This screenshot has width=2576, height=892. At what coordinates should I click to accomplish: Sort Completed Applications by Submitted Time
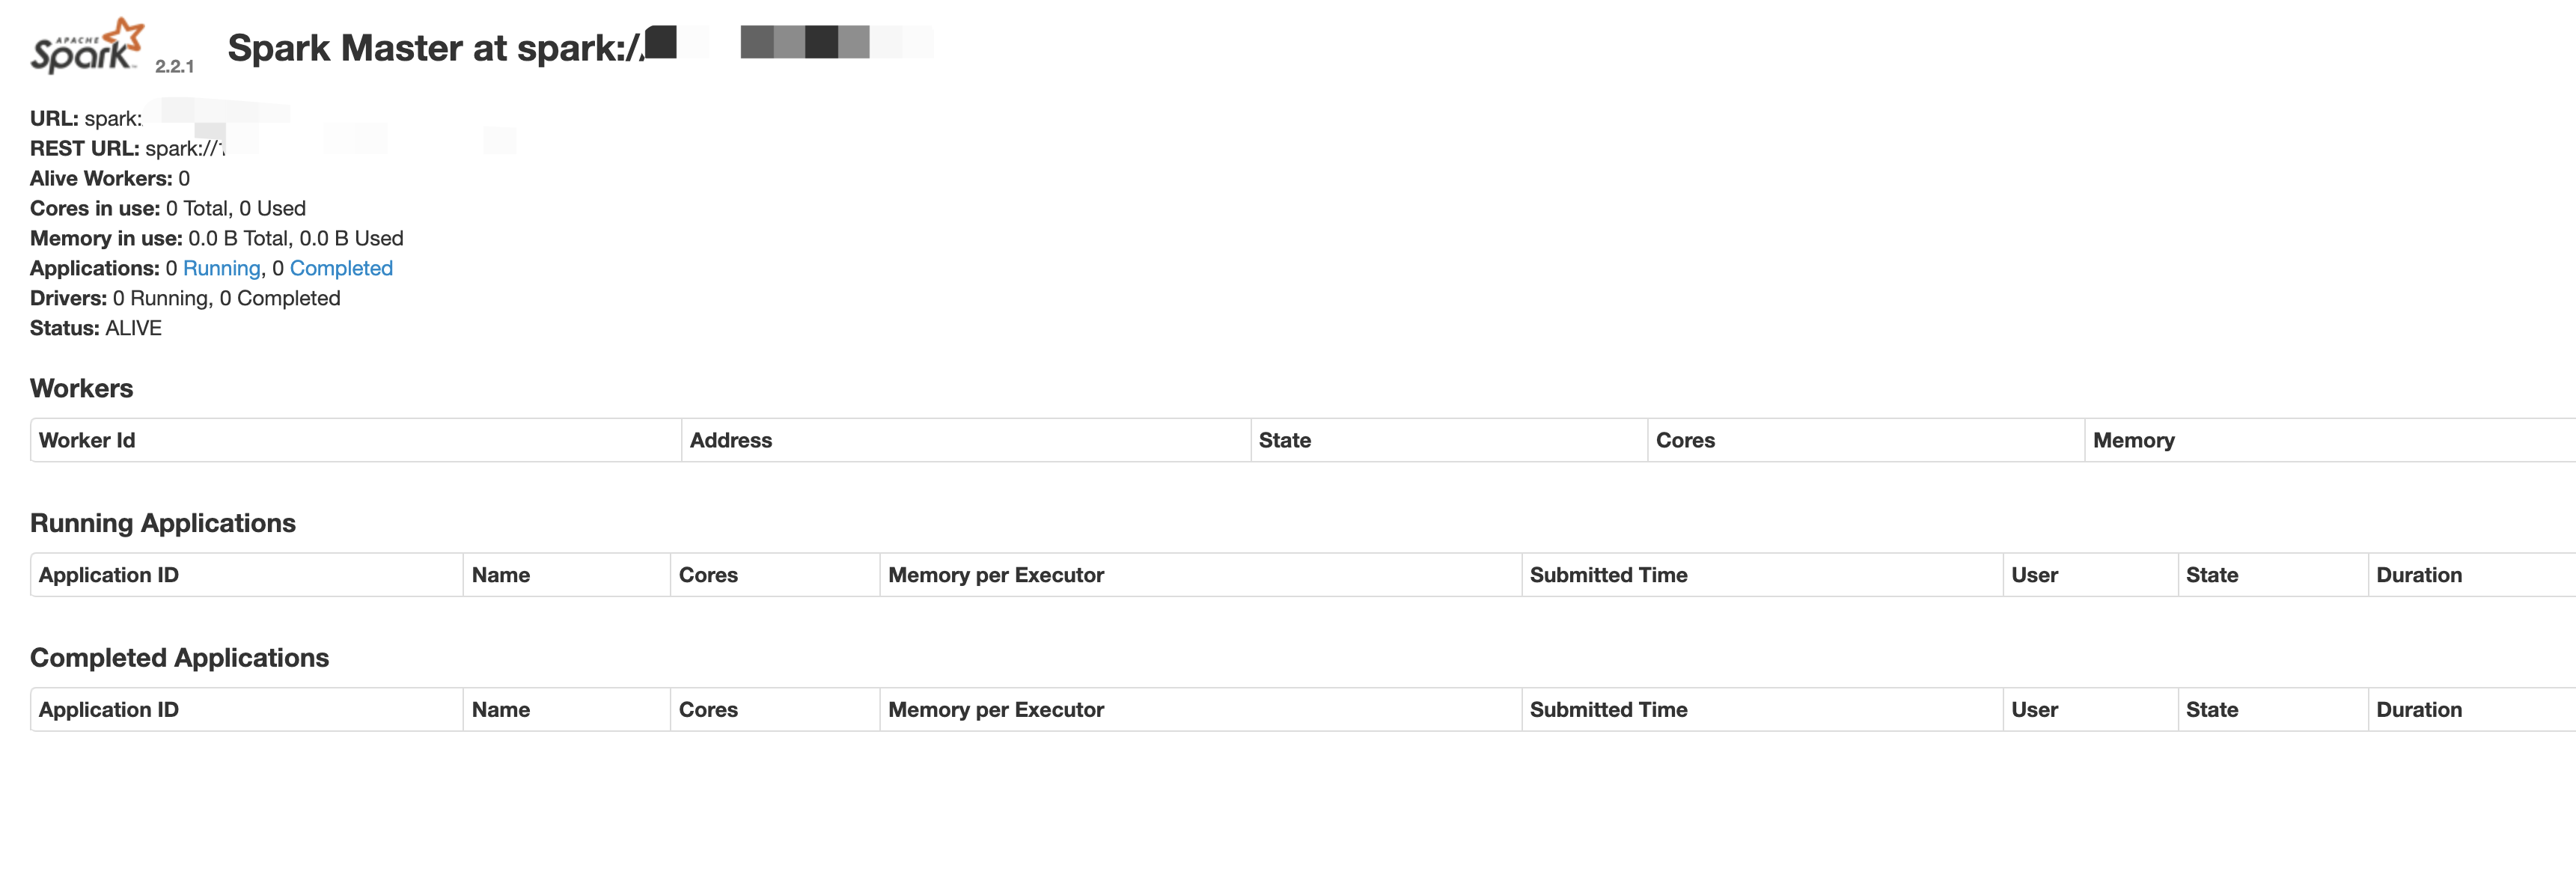(1608, 710)
